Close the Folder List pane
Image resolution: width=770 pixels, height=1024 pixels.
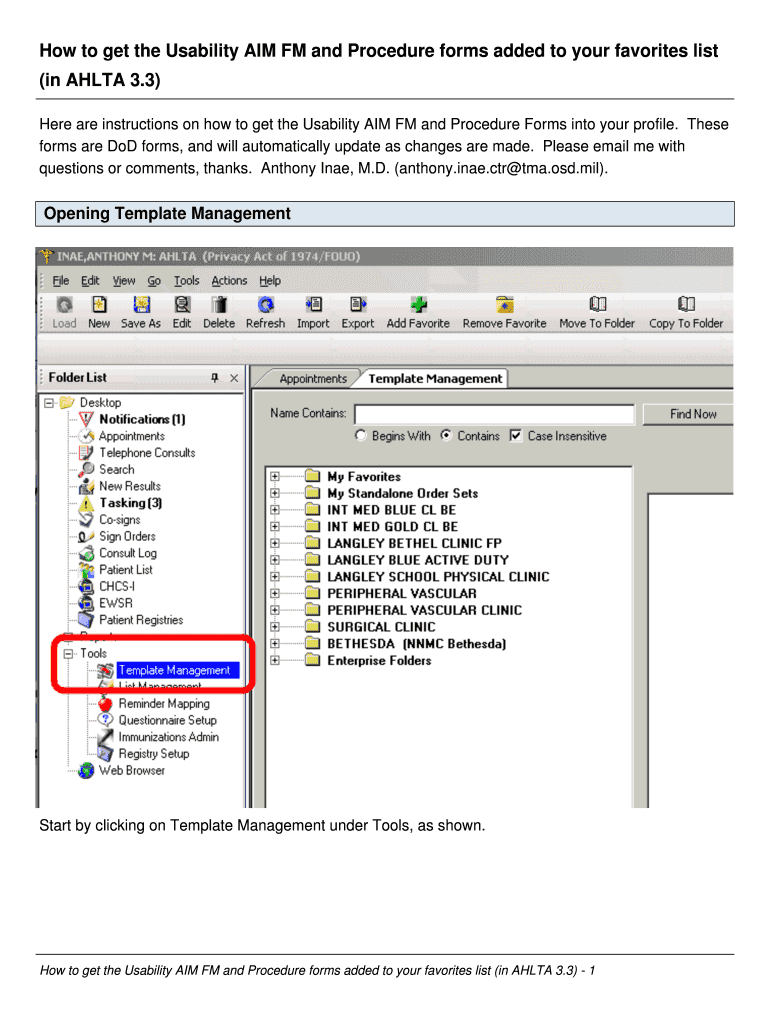tap(234, 378)
